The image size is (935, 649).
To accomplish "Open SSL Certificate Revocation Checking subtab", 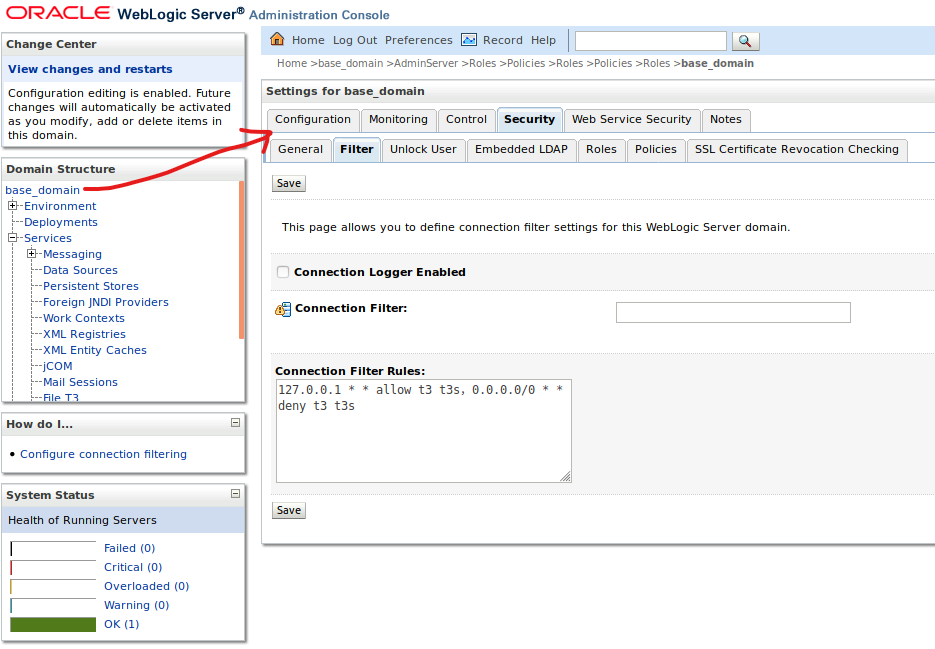I will click(x=797, y=150).
